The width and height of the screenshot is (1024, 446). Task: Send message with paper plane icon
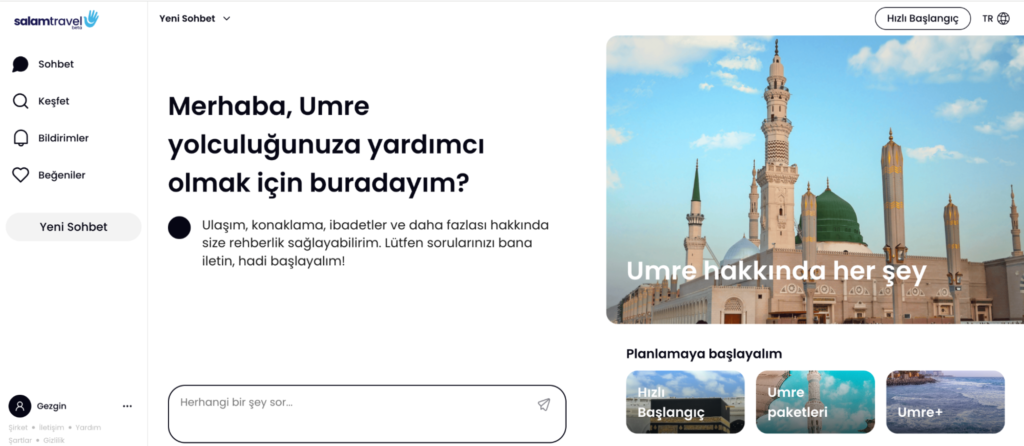pos(544,404)
